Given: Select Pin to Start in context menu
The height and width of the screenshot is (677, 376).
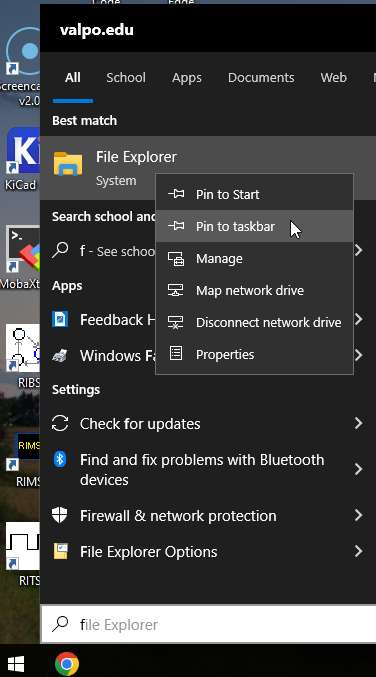Looking at the screenshot, I should [254, 194].
